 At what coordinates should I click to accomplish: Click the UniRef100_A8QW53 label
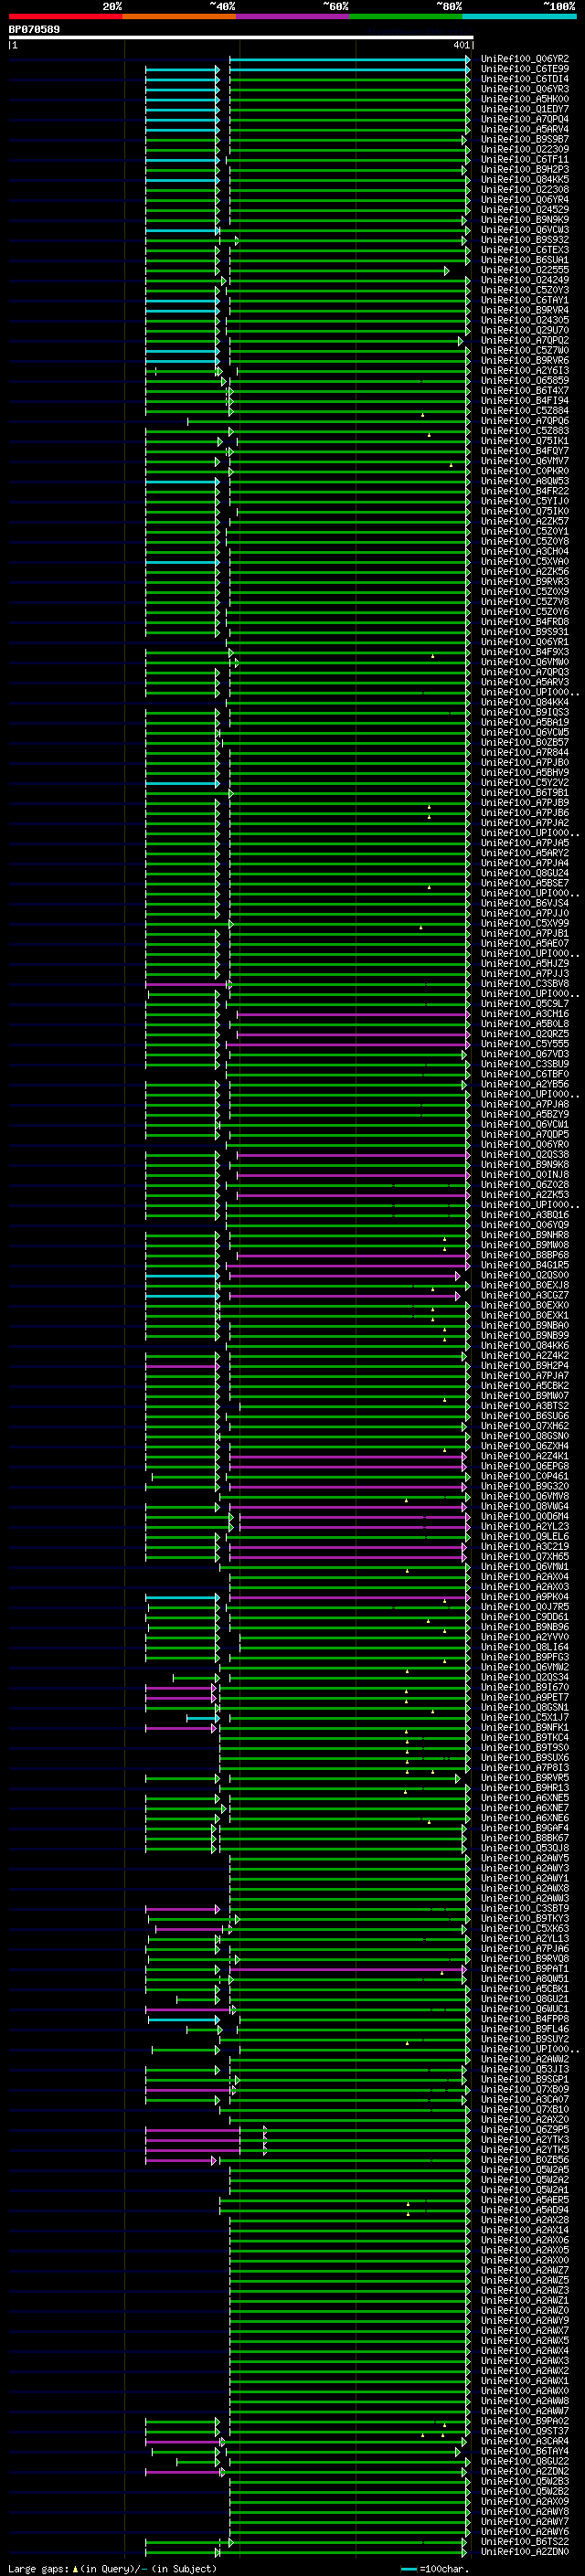525,481
